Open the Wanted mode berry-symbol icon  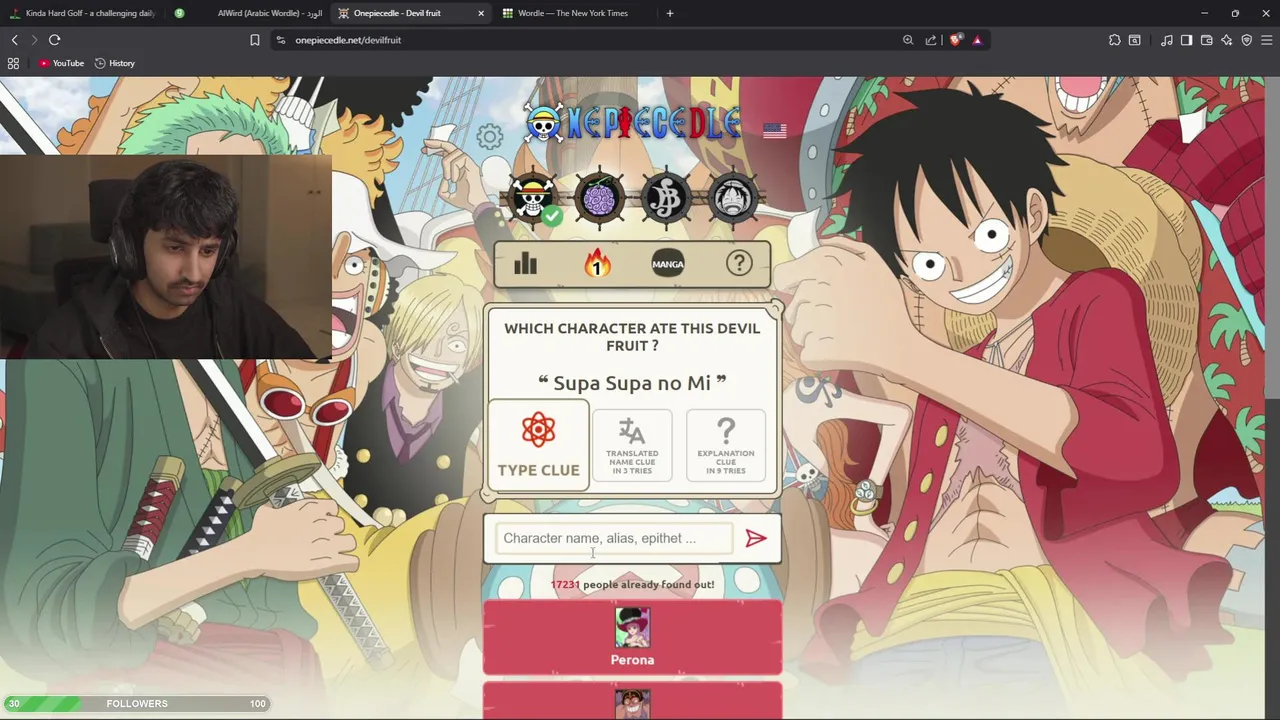pyautogui.click(x=666, y=198)
